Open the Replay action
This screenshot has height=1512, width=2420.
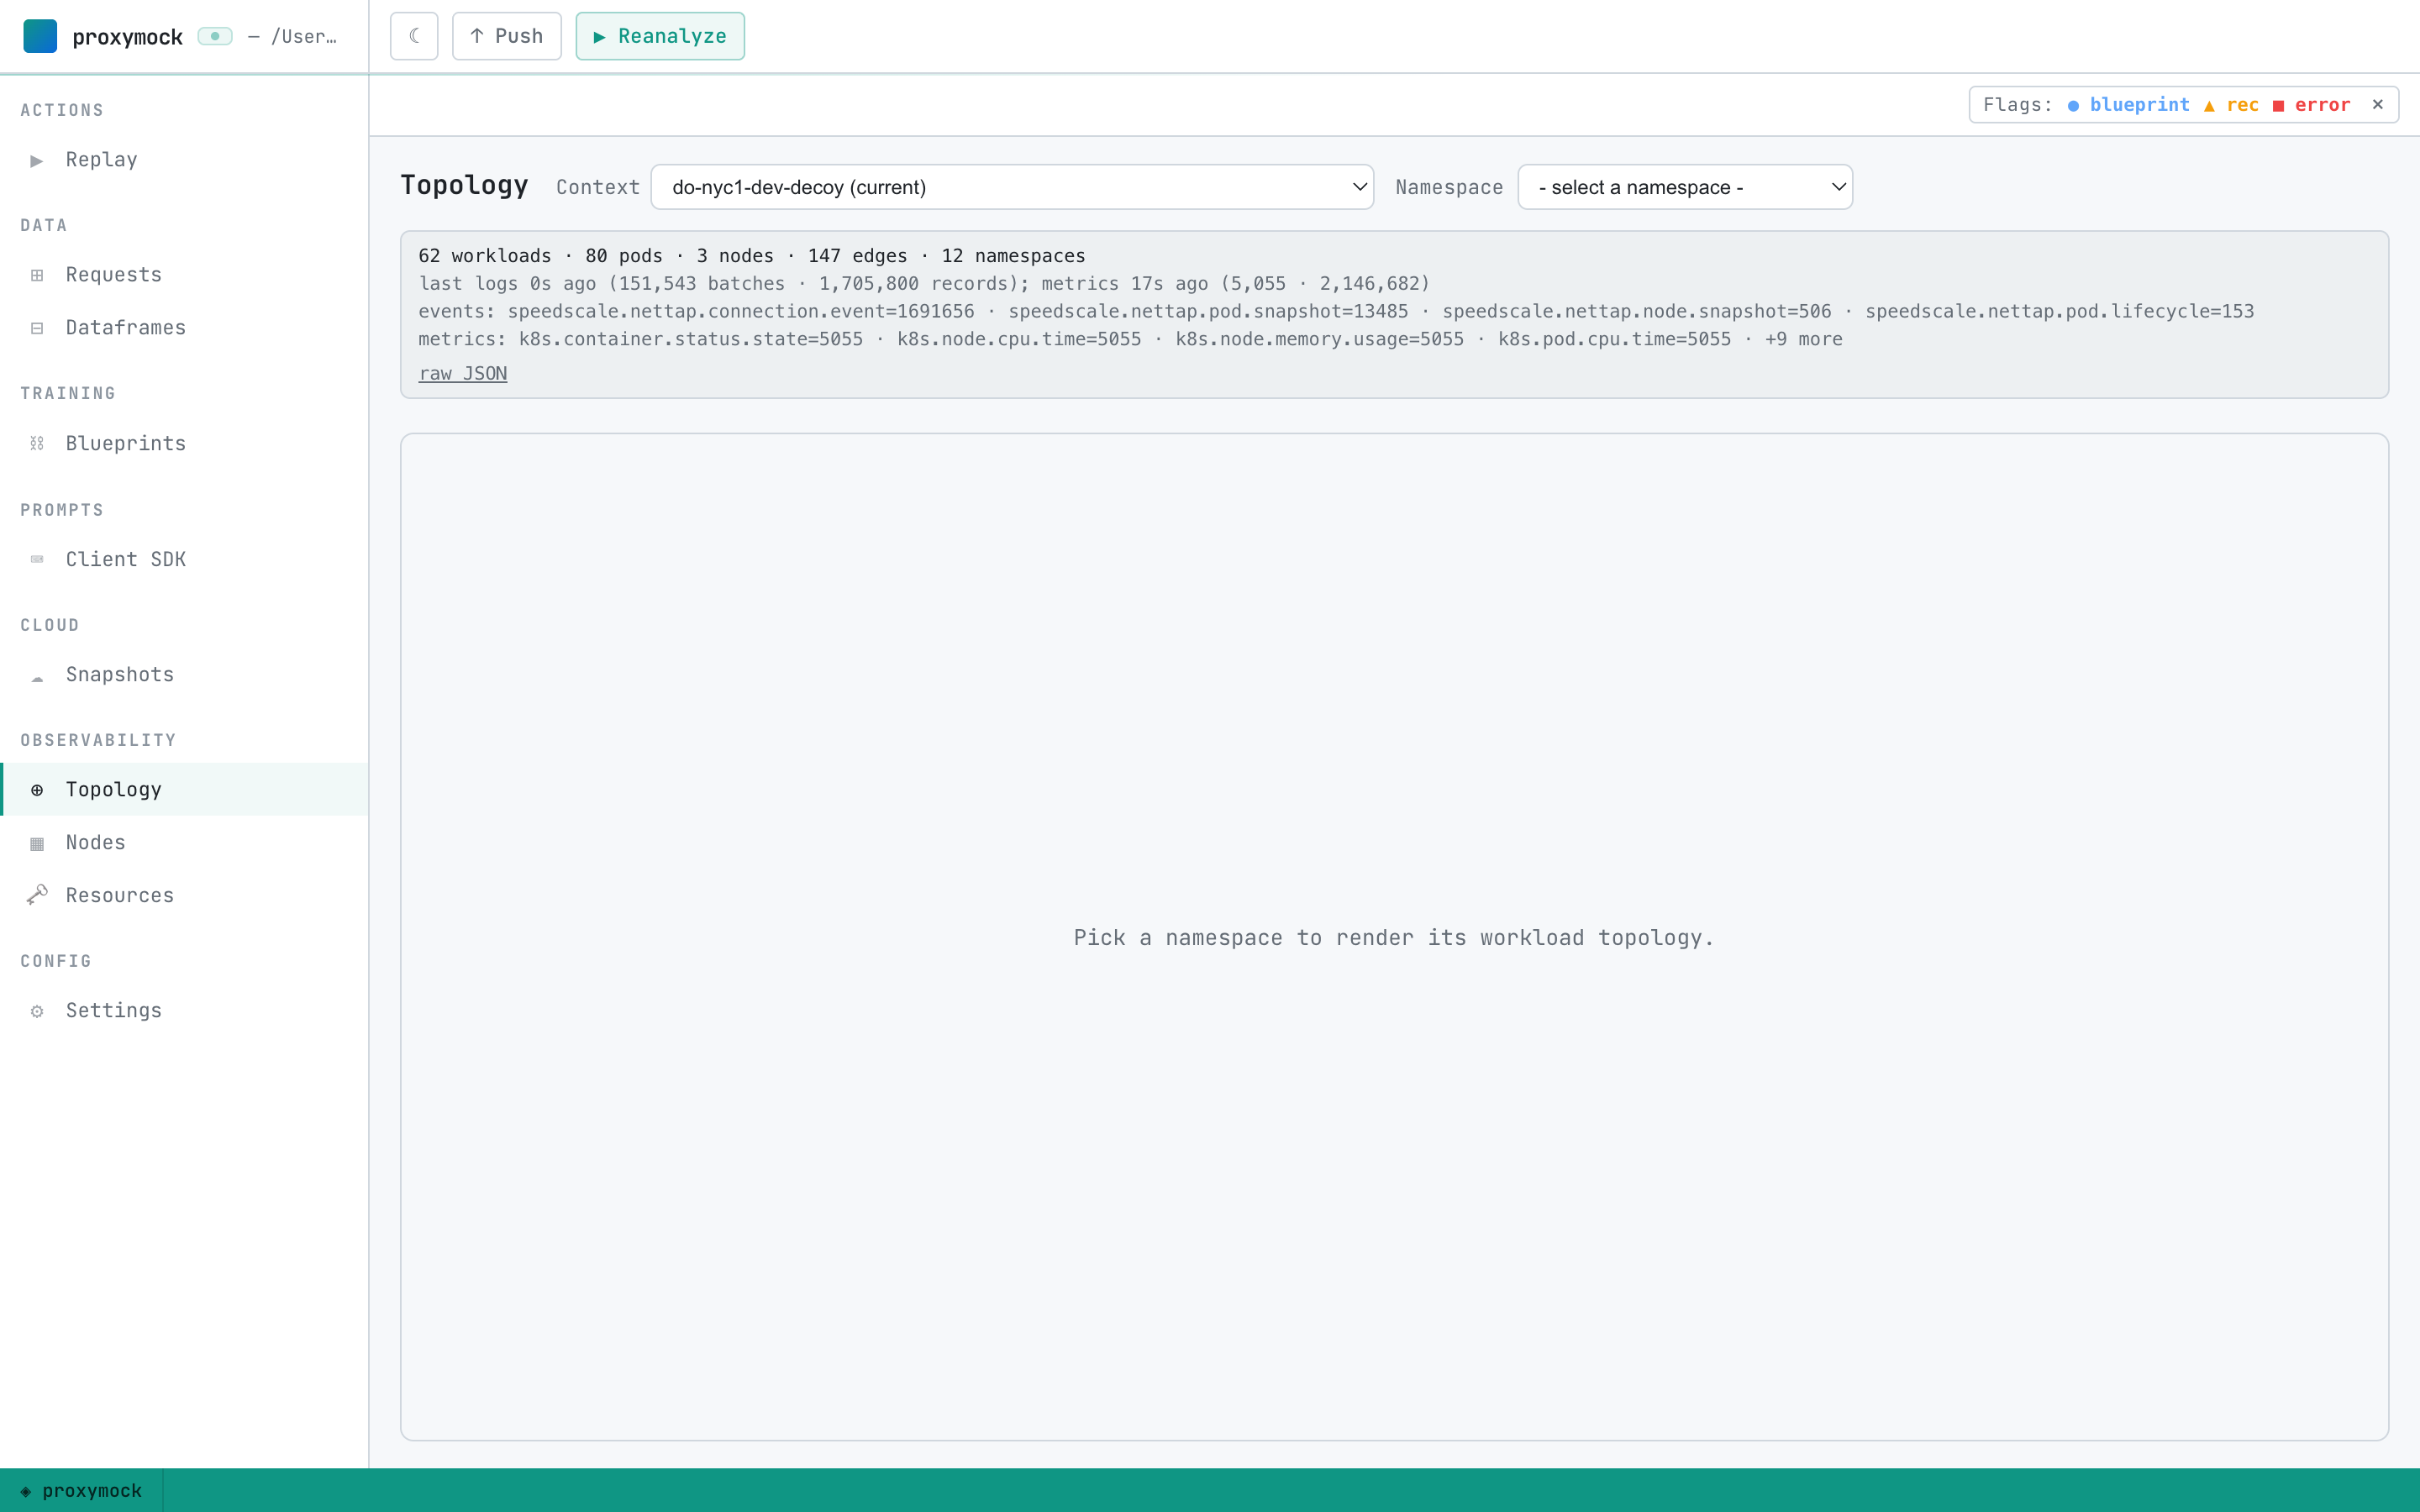184,160
